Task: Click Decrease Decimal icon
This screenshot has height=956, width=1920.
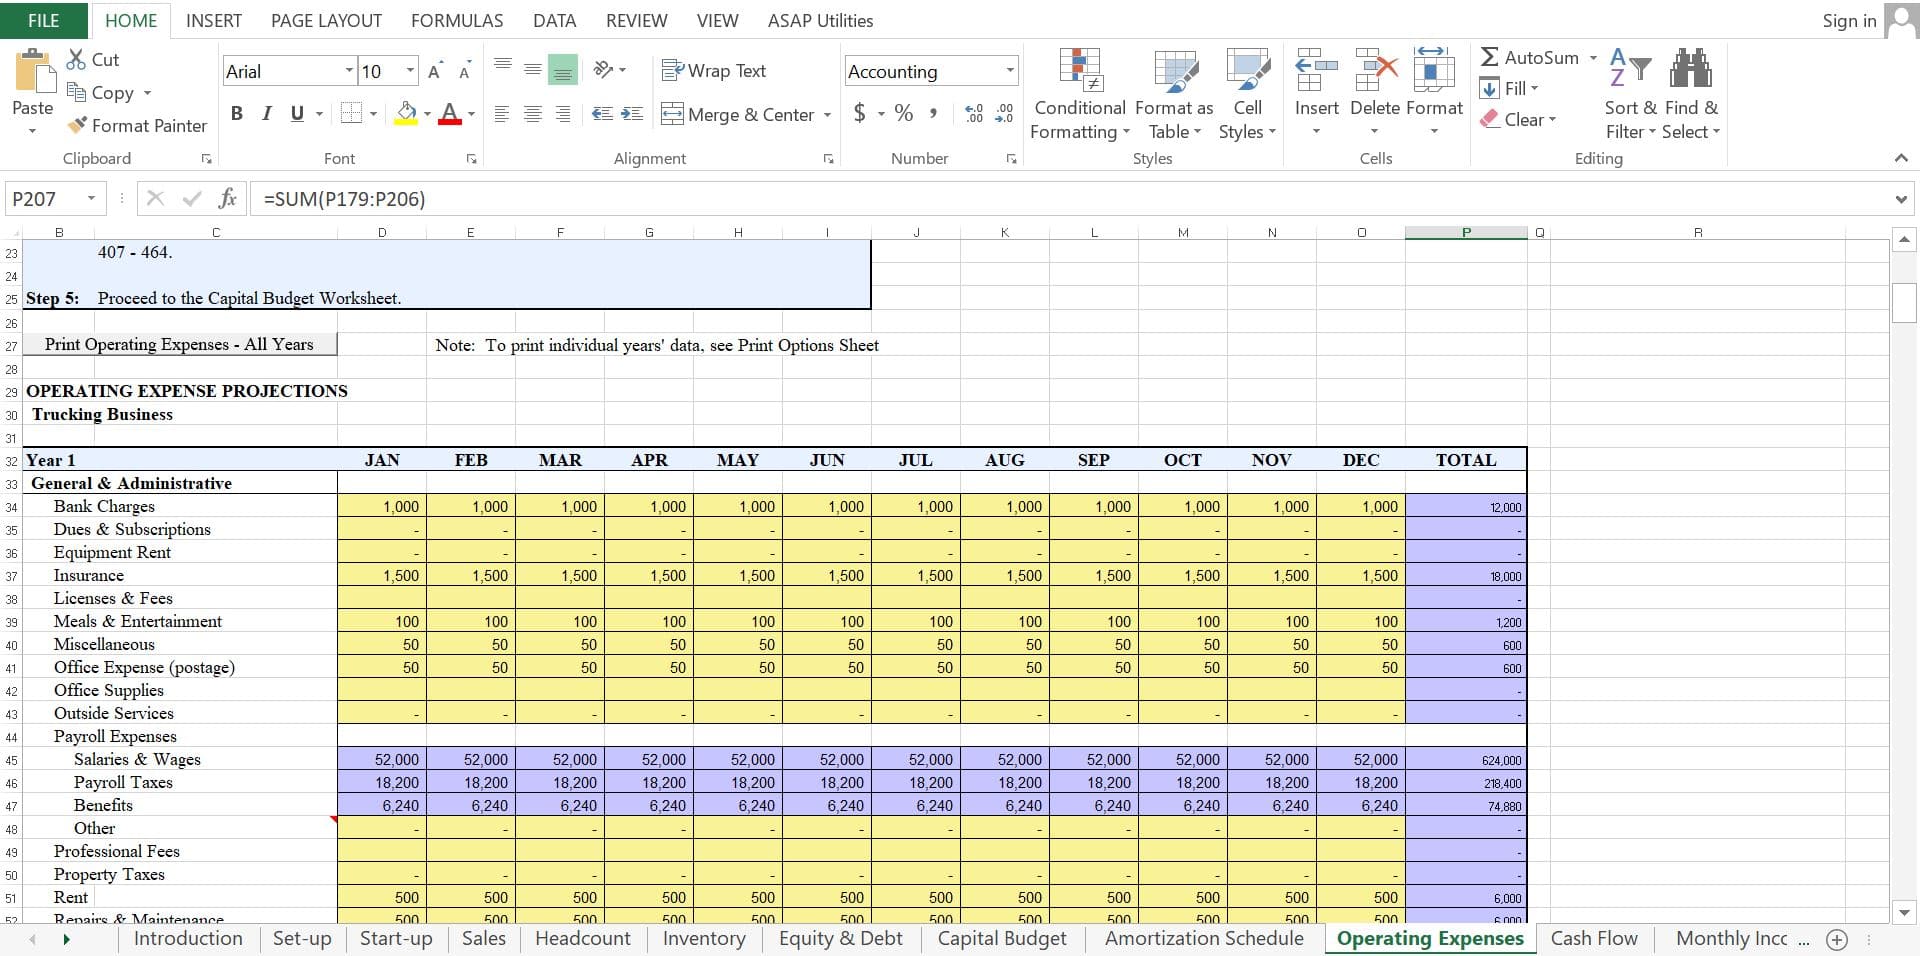Action: (x=1004, y=113)
